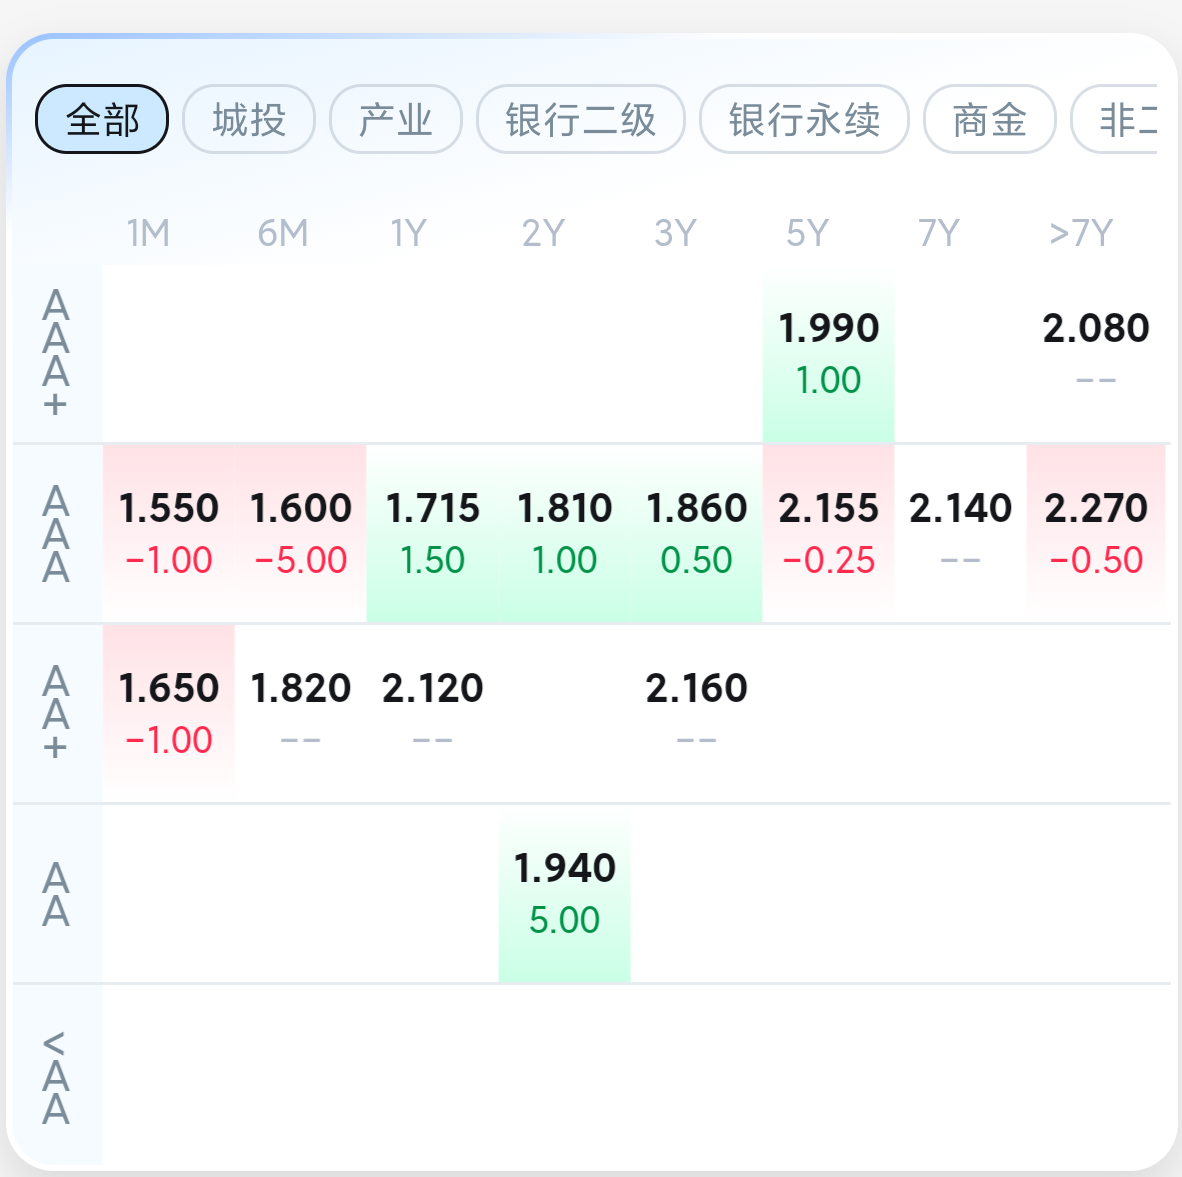The image size is (1182, 1177).
Task: Click the AAA 3Y cell showing 1.860
Action: pyautogui.click(x=697, y=534)
